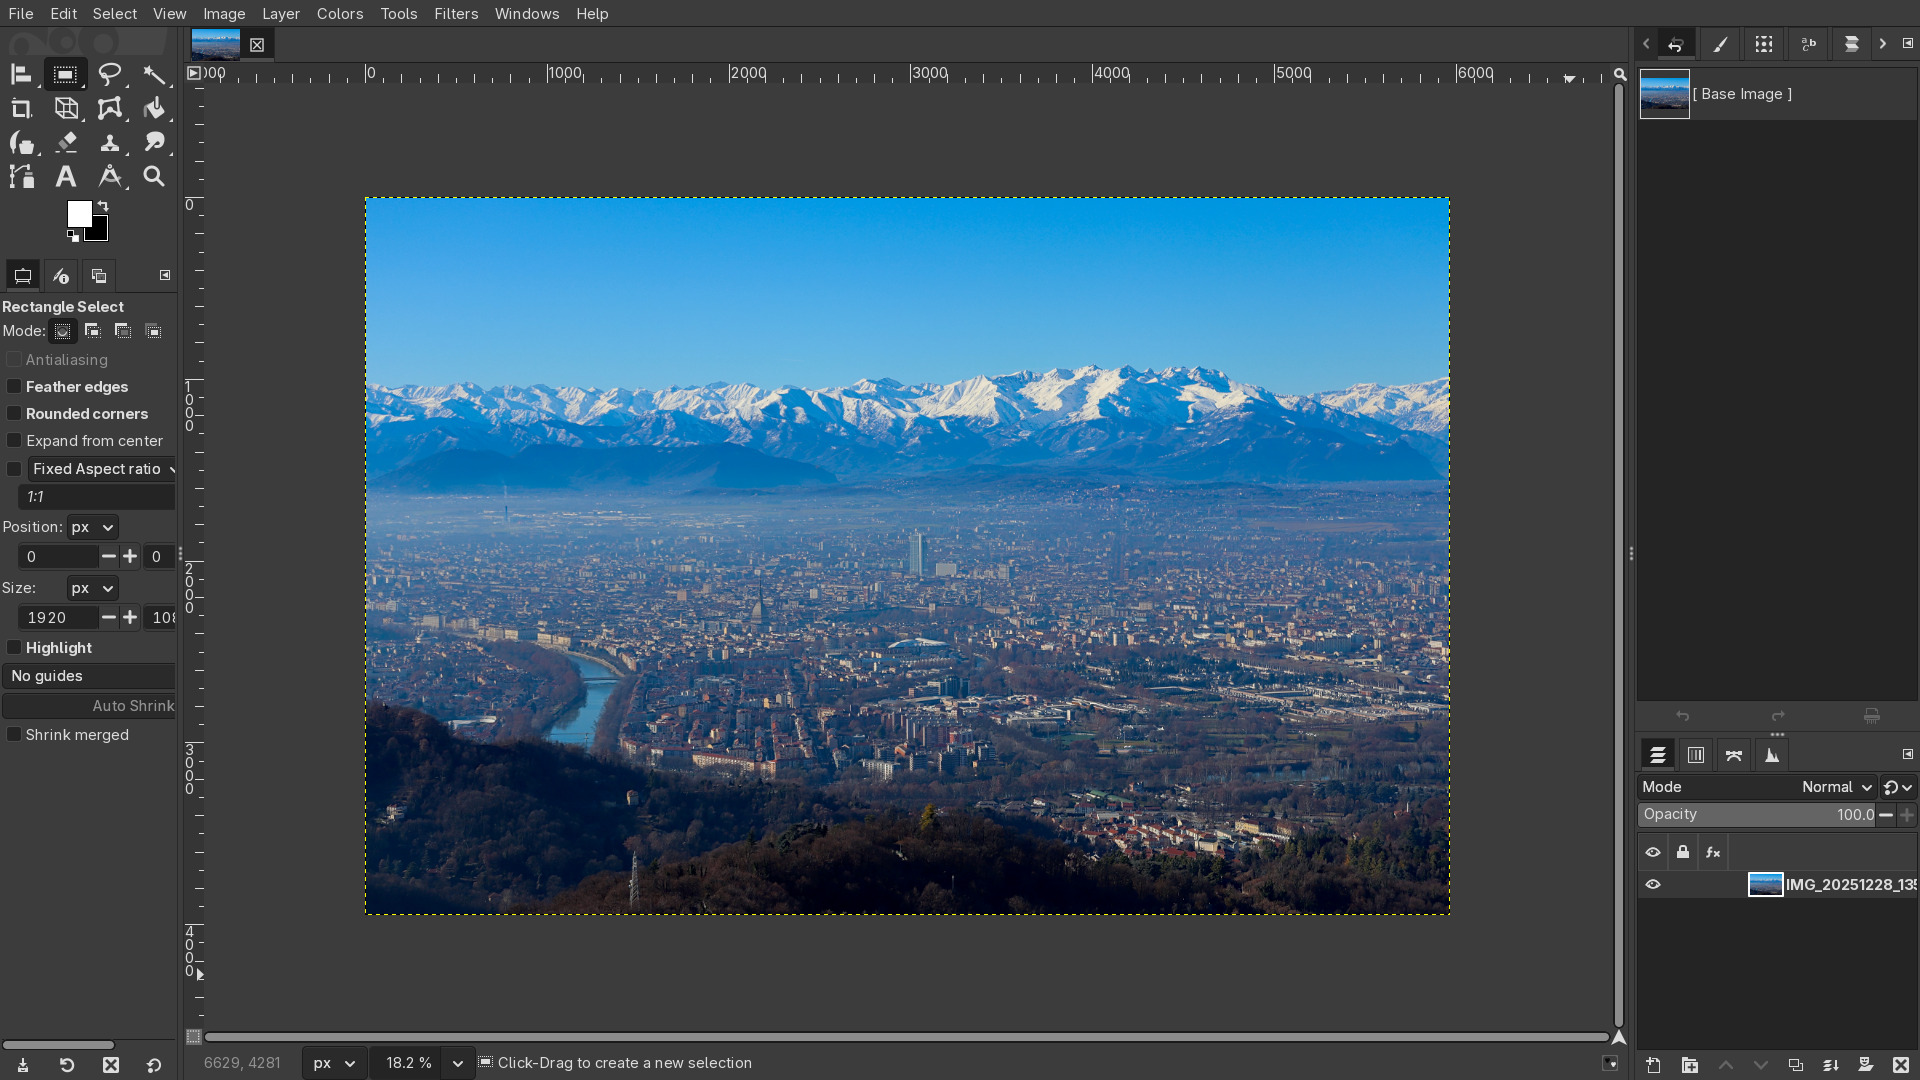Open the layer Mode Normal dropdown
1920x1080 pixels.
point(1836,787)
